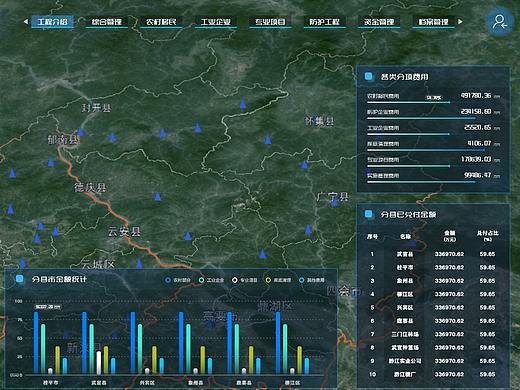Click the progress bar under 25520.65 value

pos(408,134)
